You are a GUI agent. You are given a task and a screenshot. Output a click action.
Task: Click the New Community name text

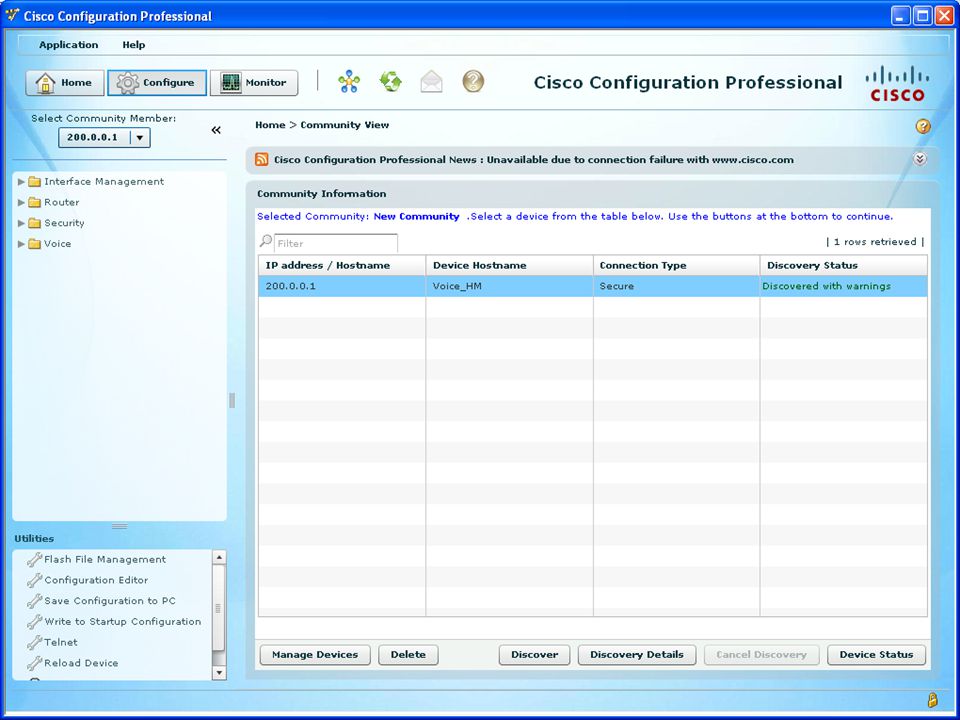point(416,216)
